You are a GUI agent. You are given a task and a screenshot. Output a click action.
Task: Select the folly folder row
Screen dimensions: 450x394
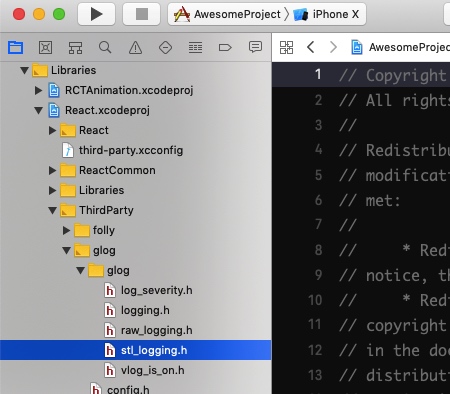click(x=135, y=230)
